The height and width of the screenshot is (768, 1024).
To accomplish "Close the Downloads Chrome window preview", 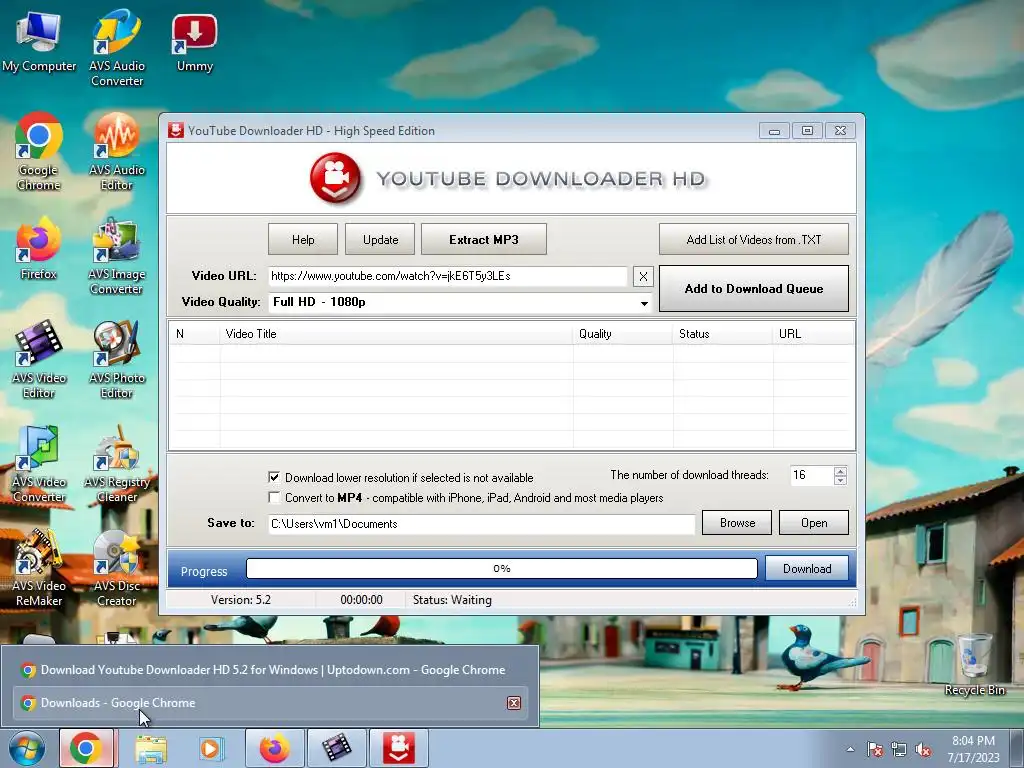I will 514,703.
